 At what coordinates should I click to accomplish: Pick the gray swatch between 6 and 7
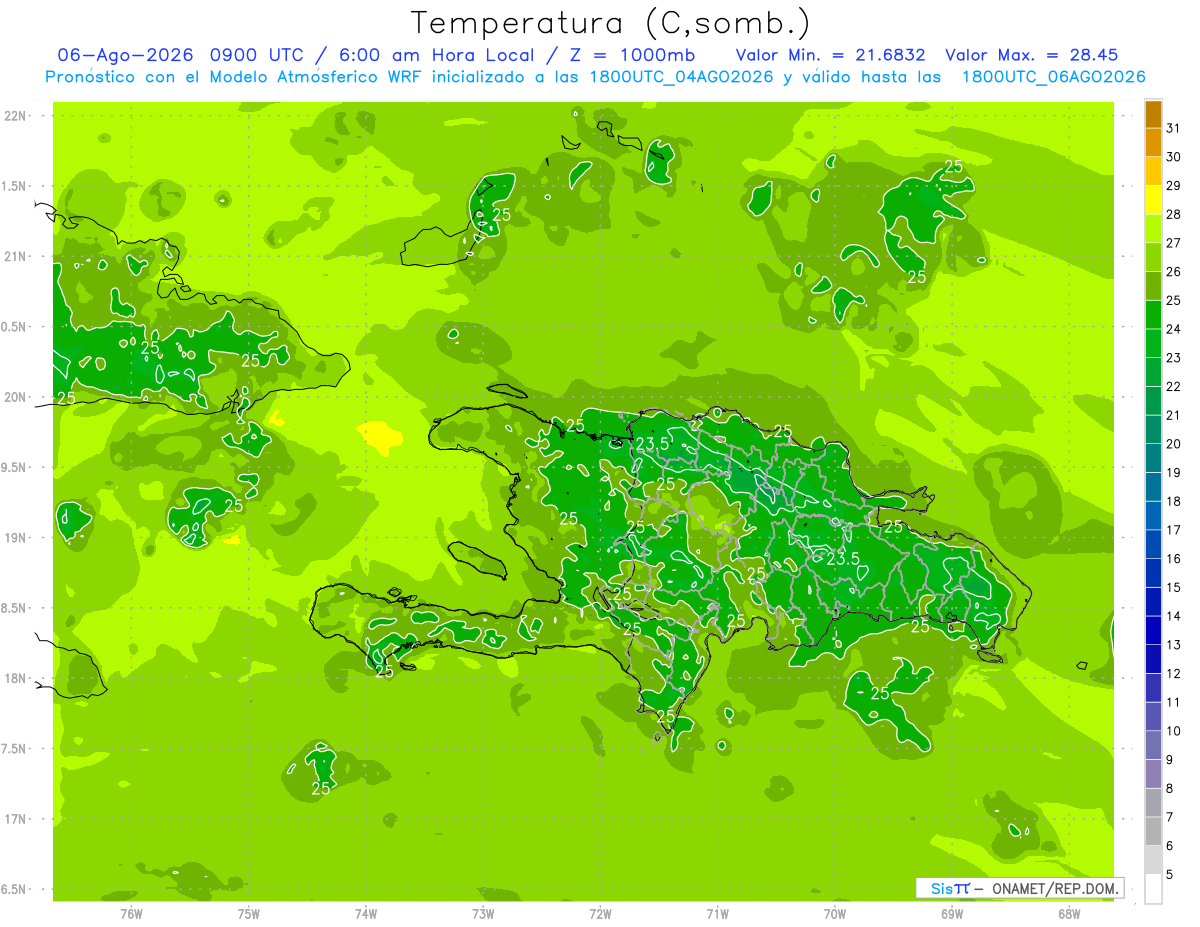click(x=1153, y=831)
